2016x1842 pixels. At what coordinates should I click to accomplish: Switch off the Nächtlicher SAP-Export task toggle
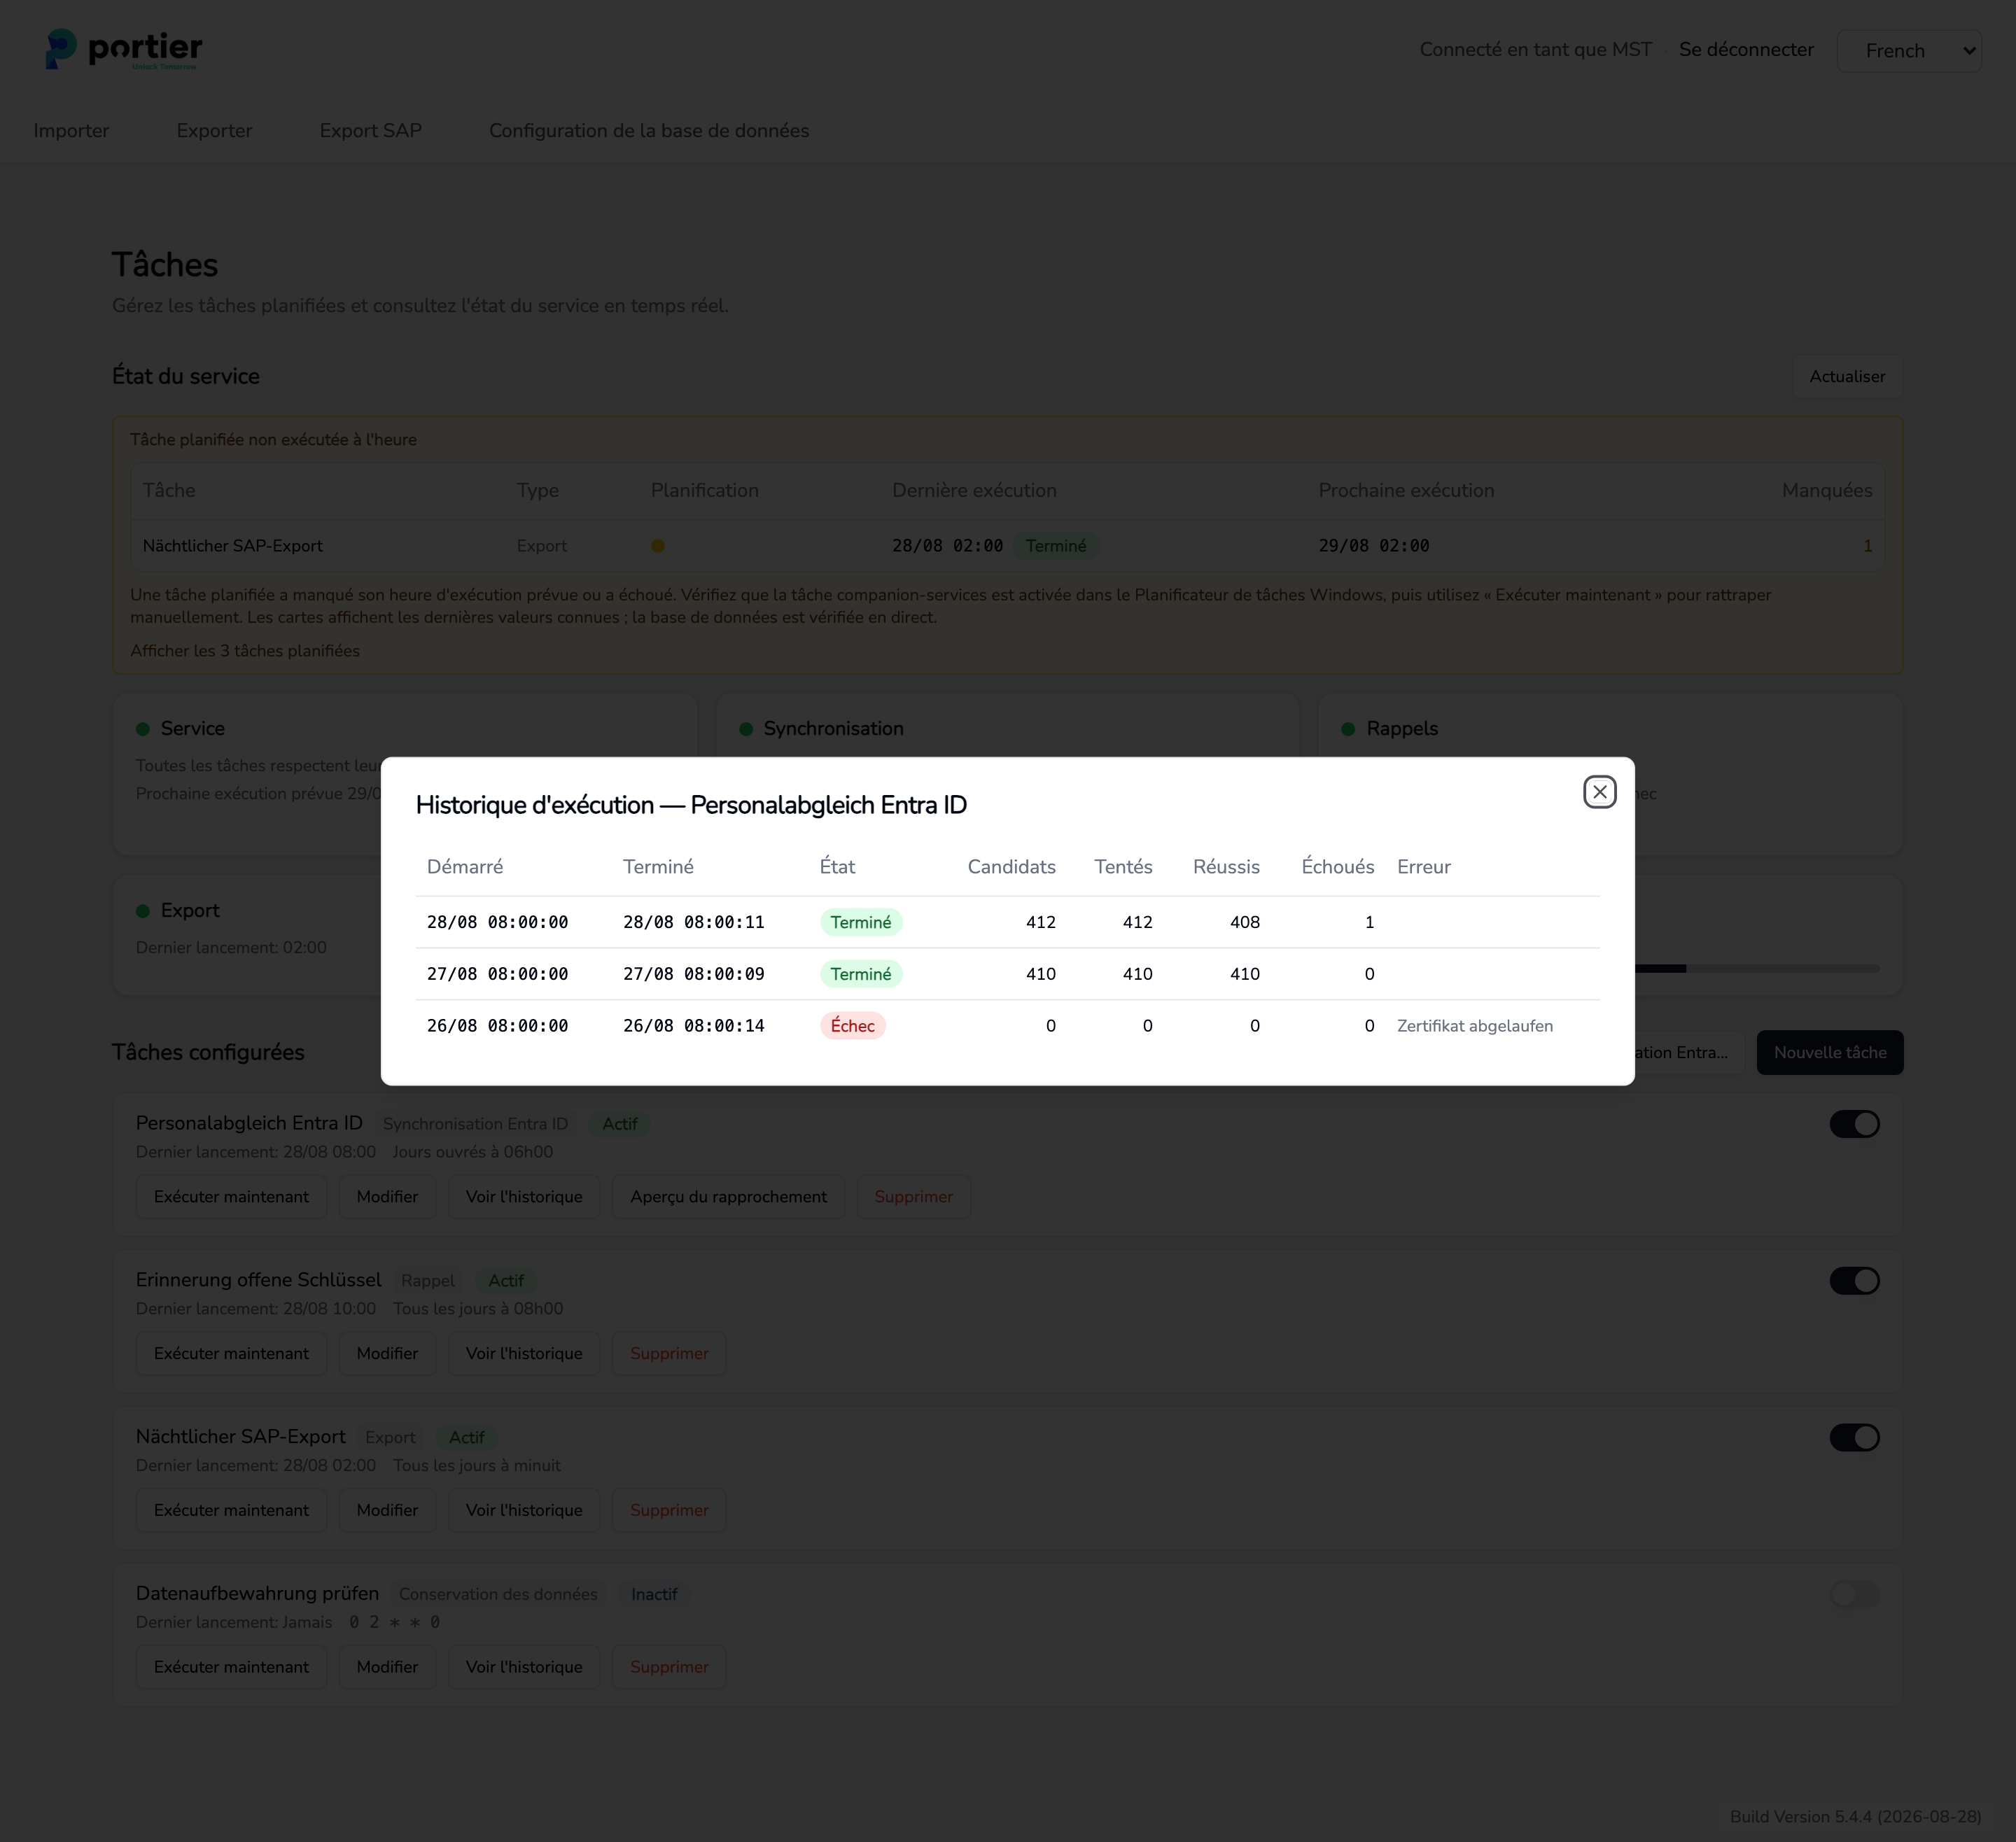(1854, 1438)
